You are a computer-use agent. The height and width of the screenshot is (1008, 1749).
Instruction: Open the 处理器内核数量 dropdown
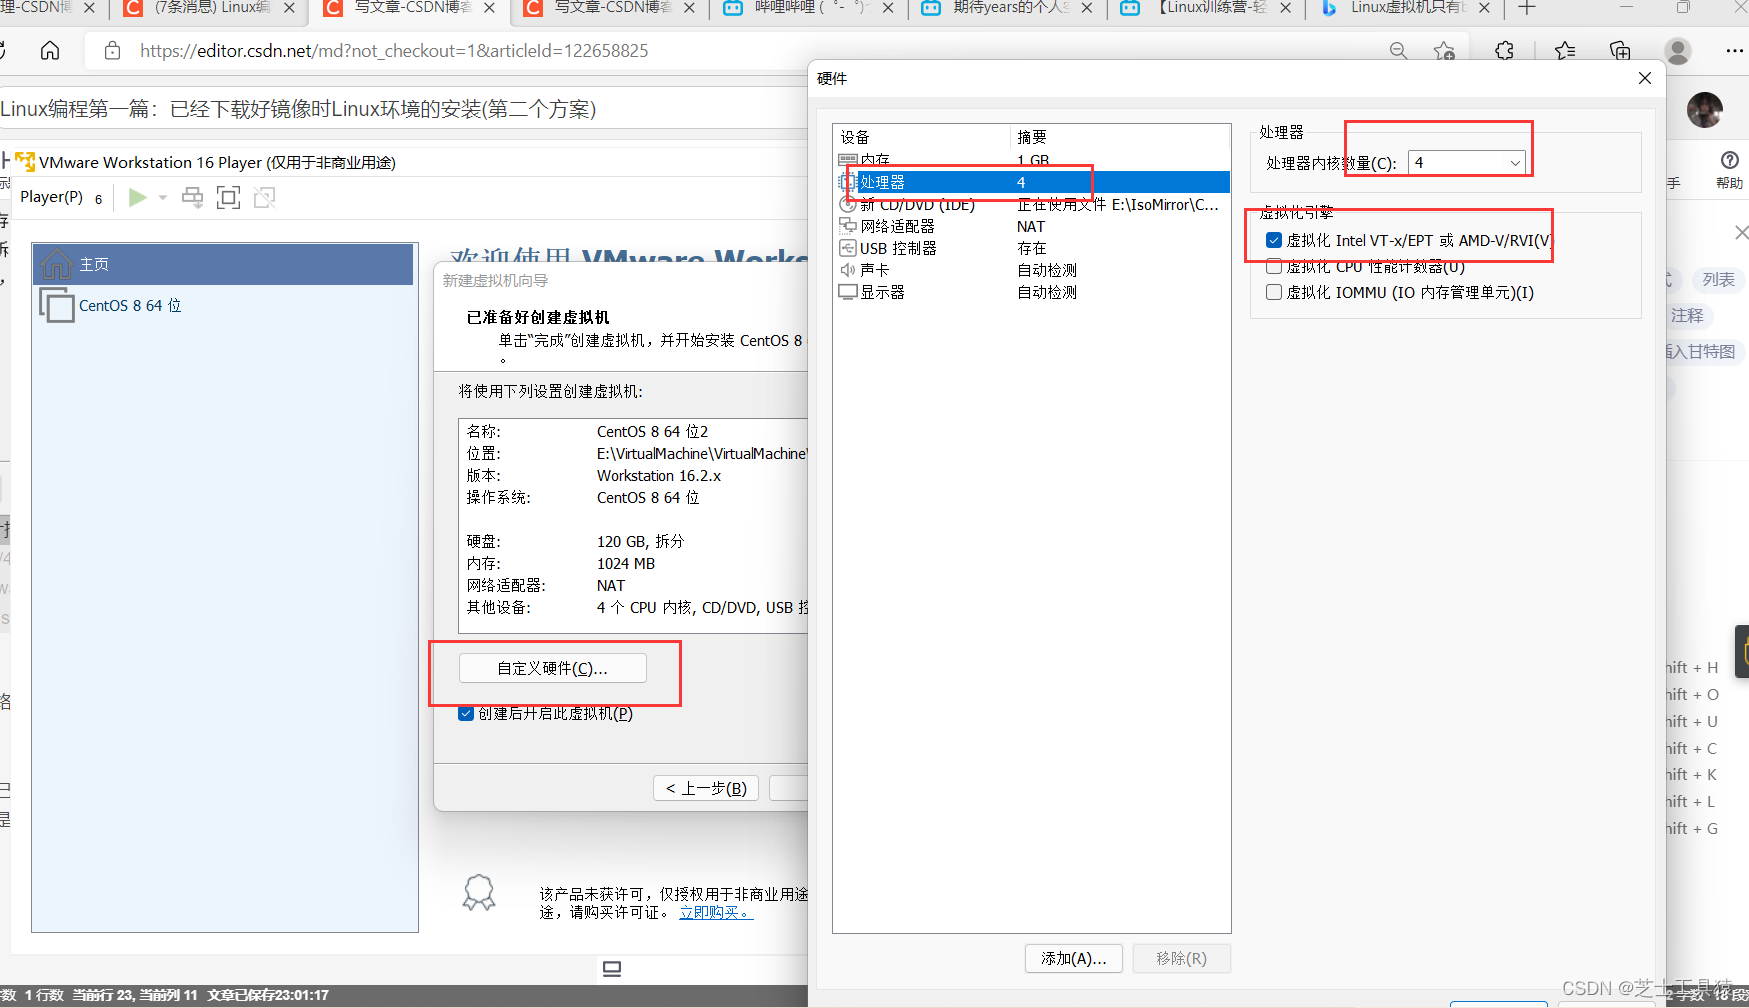[1515, 162]
